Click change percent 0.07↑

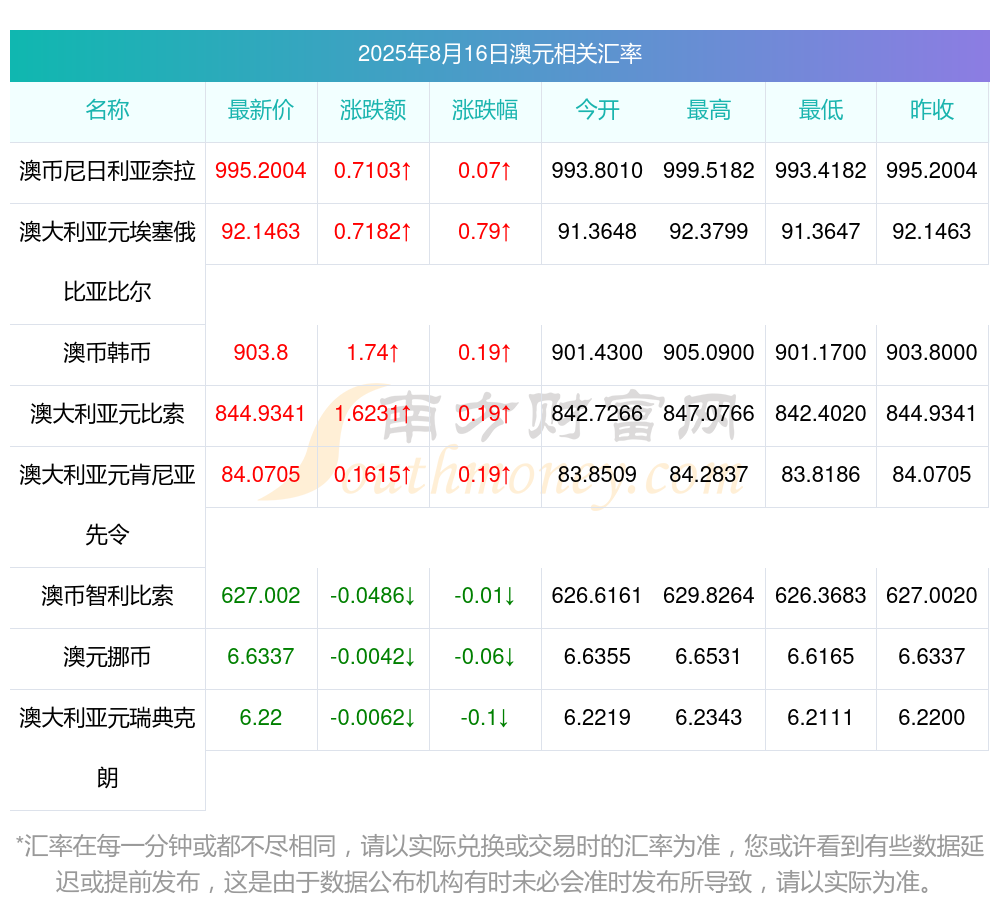pos(485,171)
